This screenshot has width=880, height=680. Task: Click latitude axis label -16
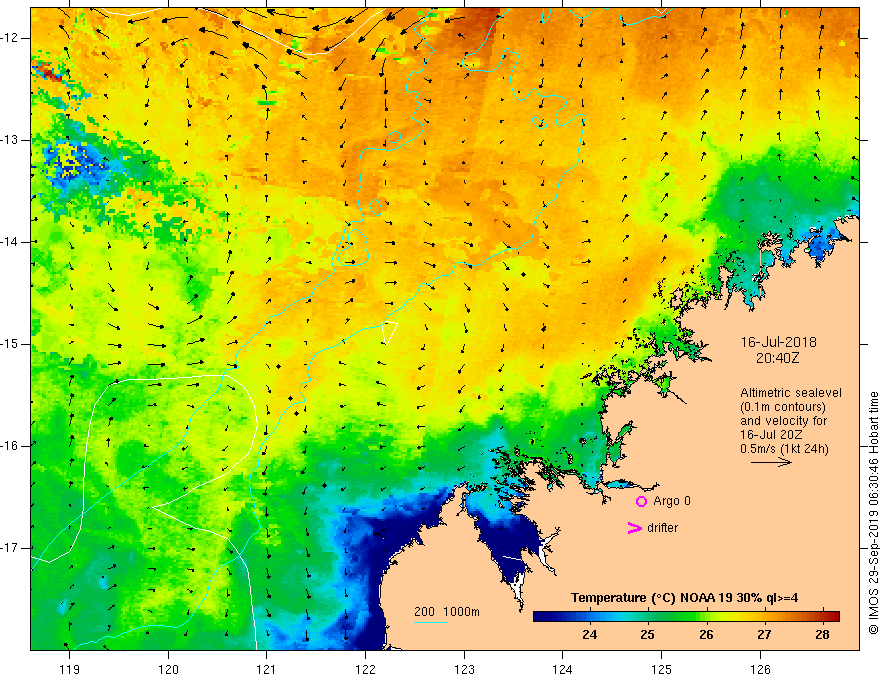10,446
